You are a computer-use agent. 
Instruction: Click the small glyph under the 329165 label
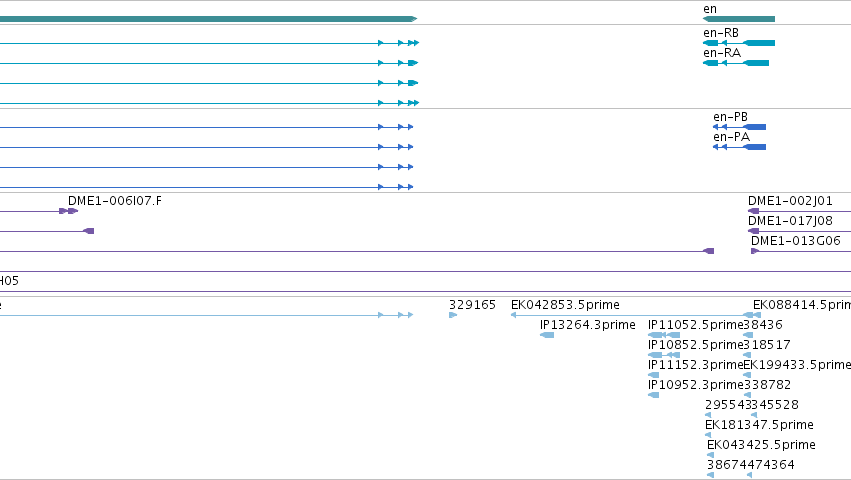tap(453, 315)
